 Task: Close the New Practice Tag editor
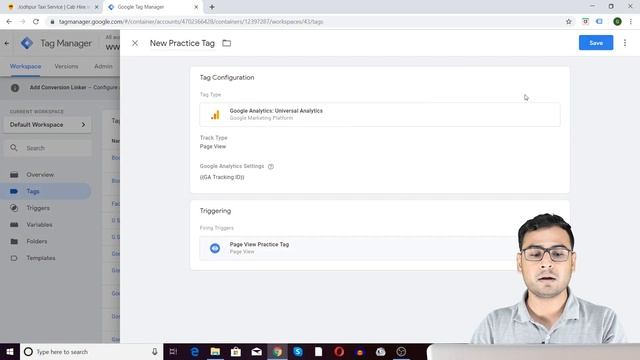click(x=135, y=43)
